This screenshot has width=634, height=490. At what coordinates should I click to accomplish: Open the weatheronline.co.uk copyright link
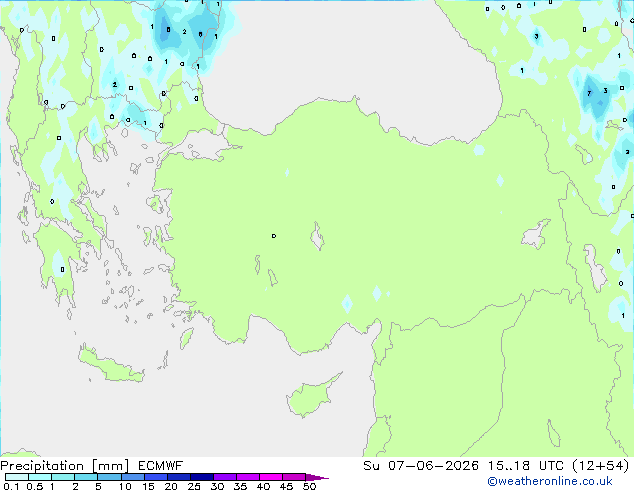click(550, 481)
